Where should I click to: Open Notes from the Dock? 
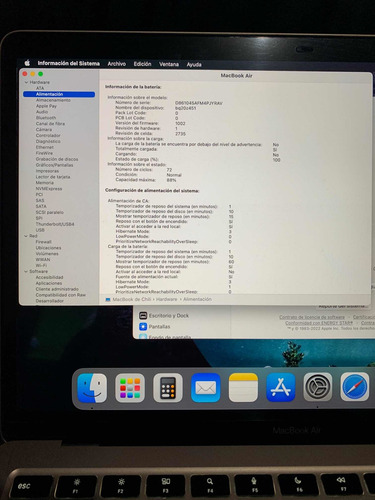click(x=243, y=388)
